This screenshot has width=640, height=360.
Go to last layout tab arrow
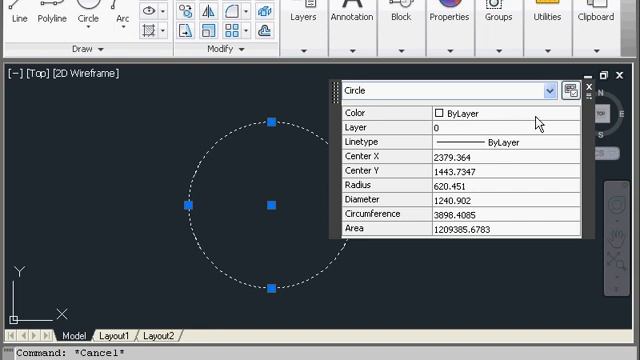point(47,336)
